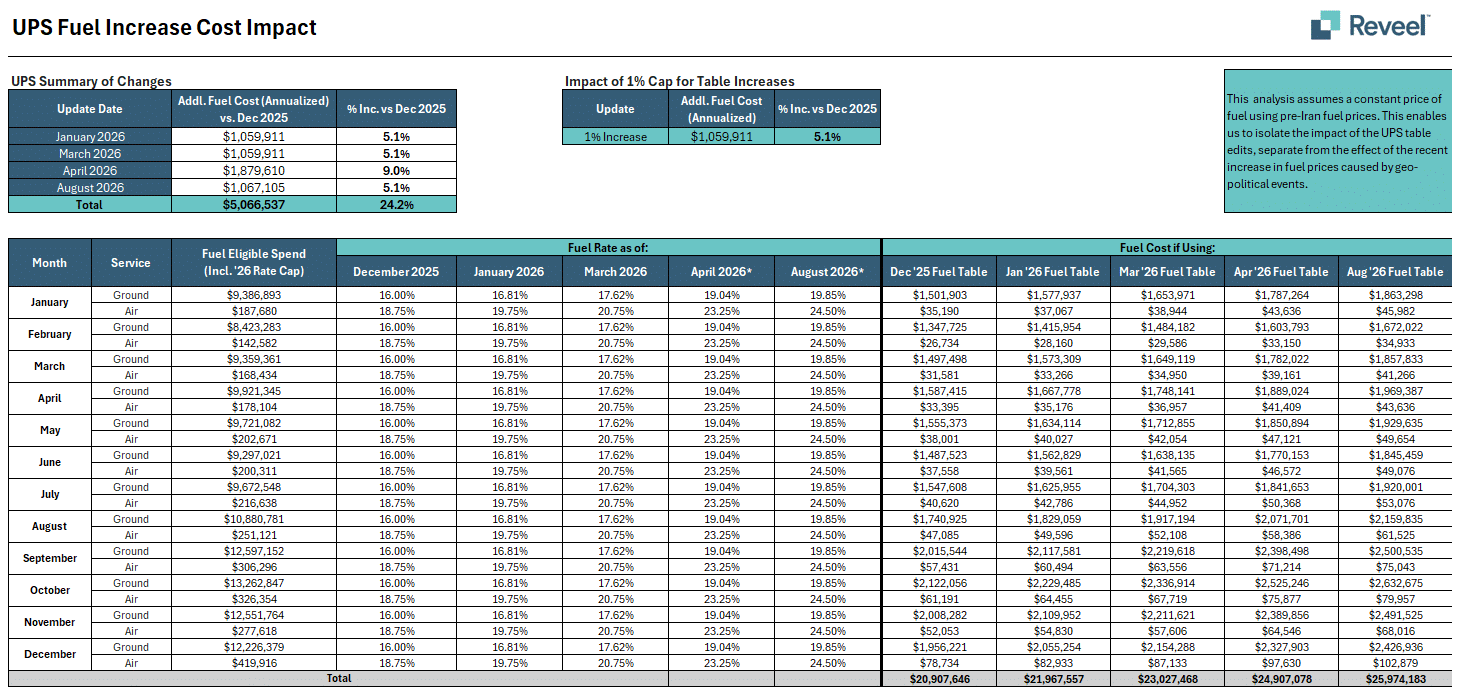Select February Ground spend $8,423,283

[254, 327]
